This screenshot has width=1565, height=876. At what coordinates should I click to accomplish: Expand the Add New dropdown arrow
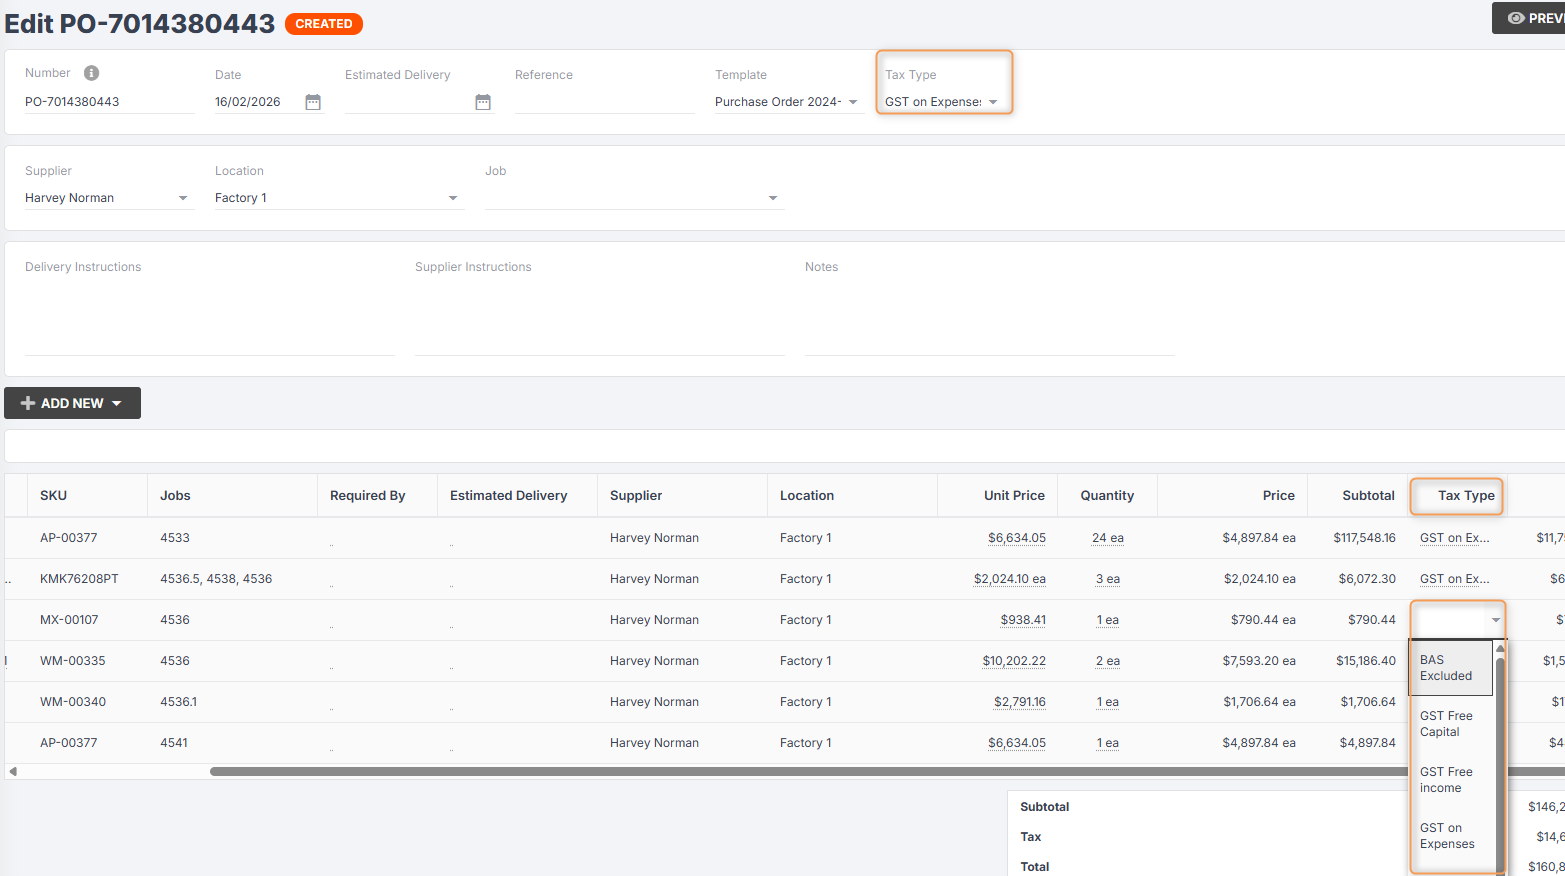tap(117, 403)
